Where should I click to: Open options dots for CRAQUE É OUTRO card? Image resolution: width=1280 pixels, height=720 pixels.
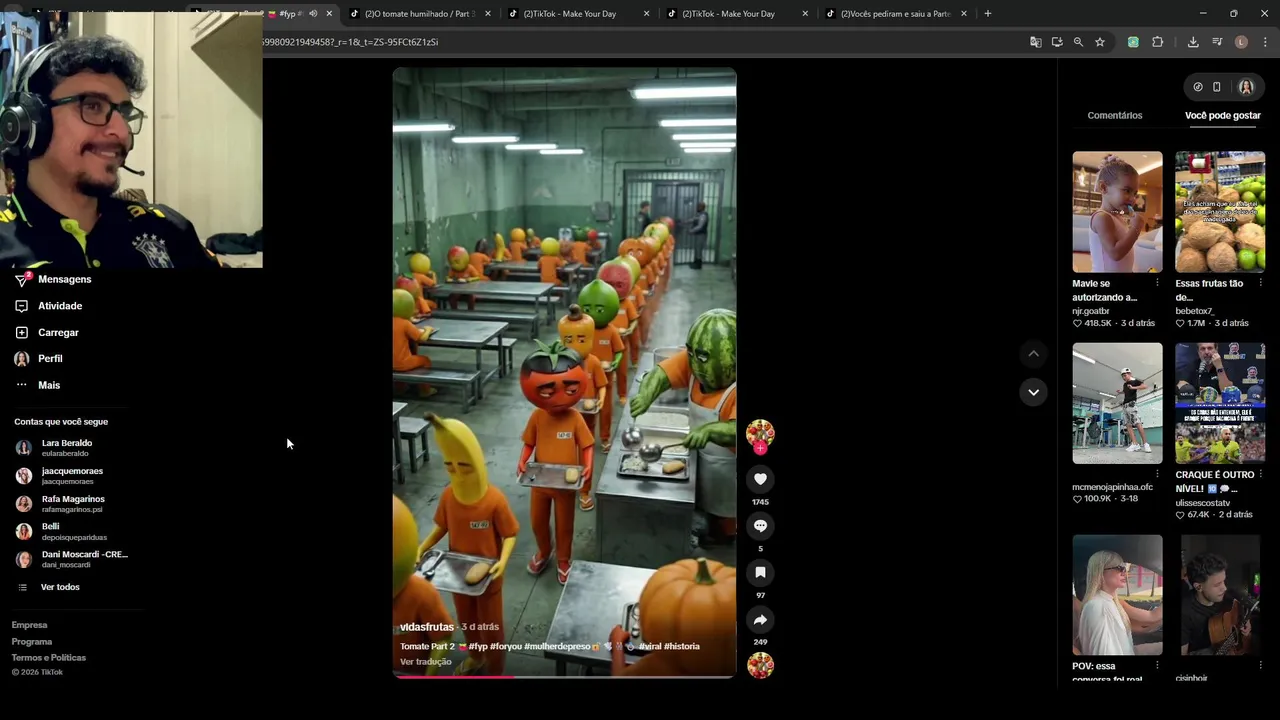(1260, 474)
